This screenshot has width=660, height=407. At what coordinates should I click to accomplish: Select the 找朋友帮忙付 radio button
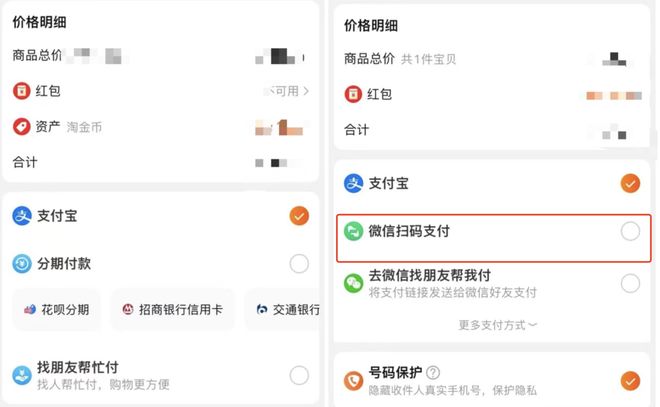pyautogui.click(x=299, y=375)
